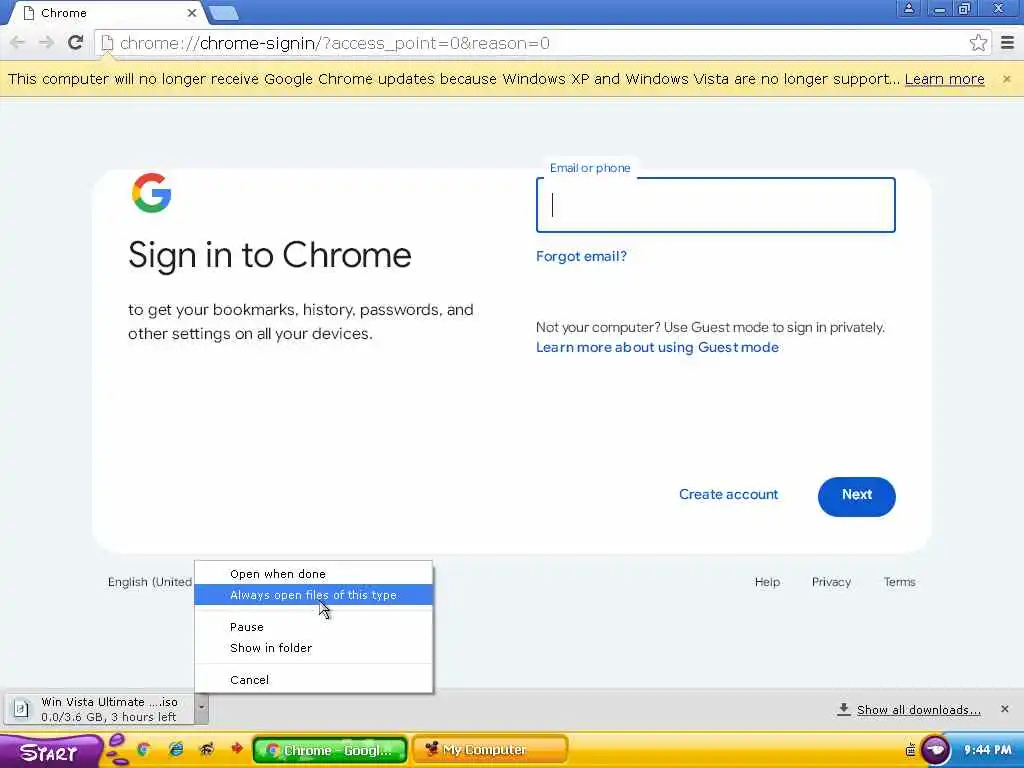Open the Chrome hamburger menu
Viewport: 1024px width, 768px height.
pyautogui.click(x=1007, y=43)
